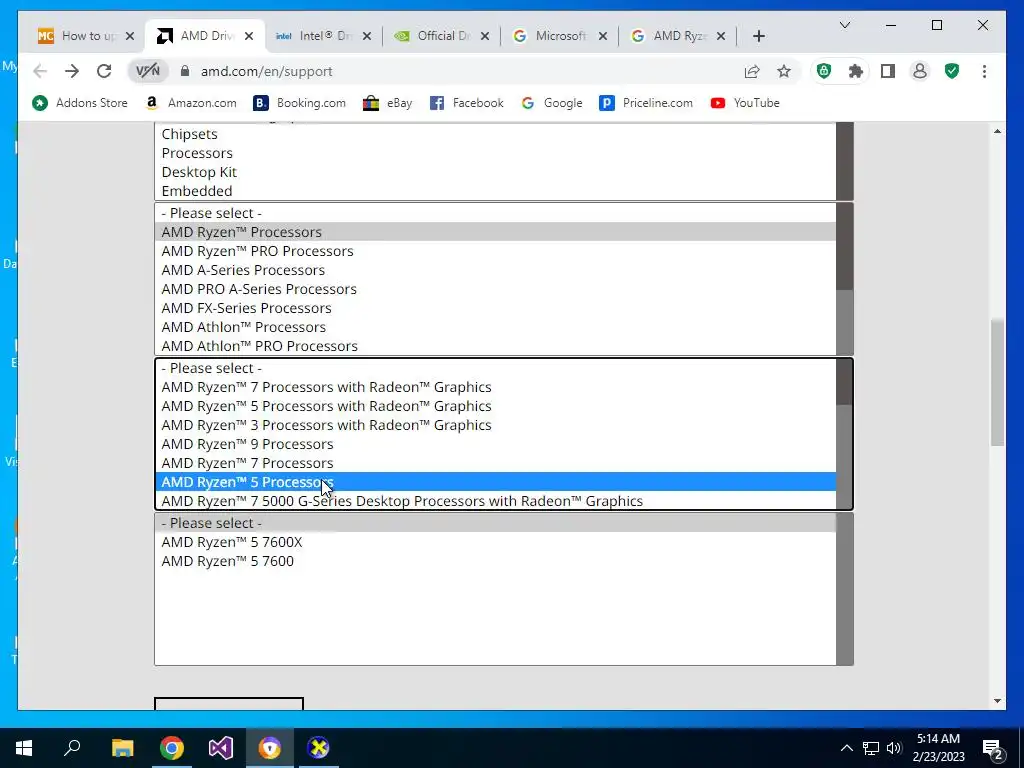Open a new browser tab
The height and width of the screenshot is (768, 1024).
pos(758,36)
